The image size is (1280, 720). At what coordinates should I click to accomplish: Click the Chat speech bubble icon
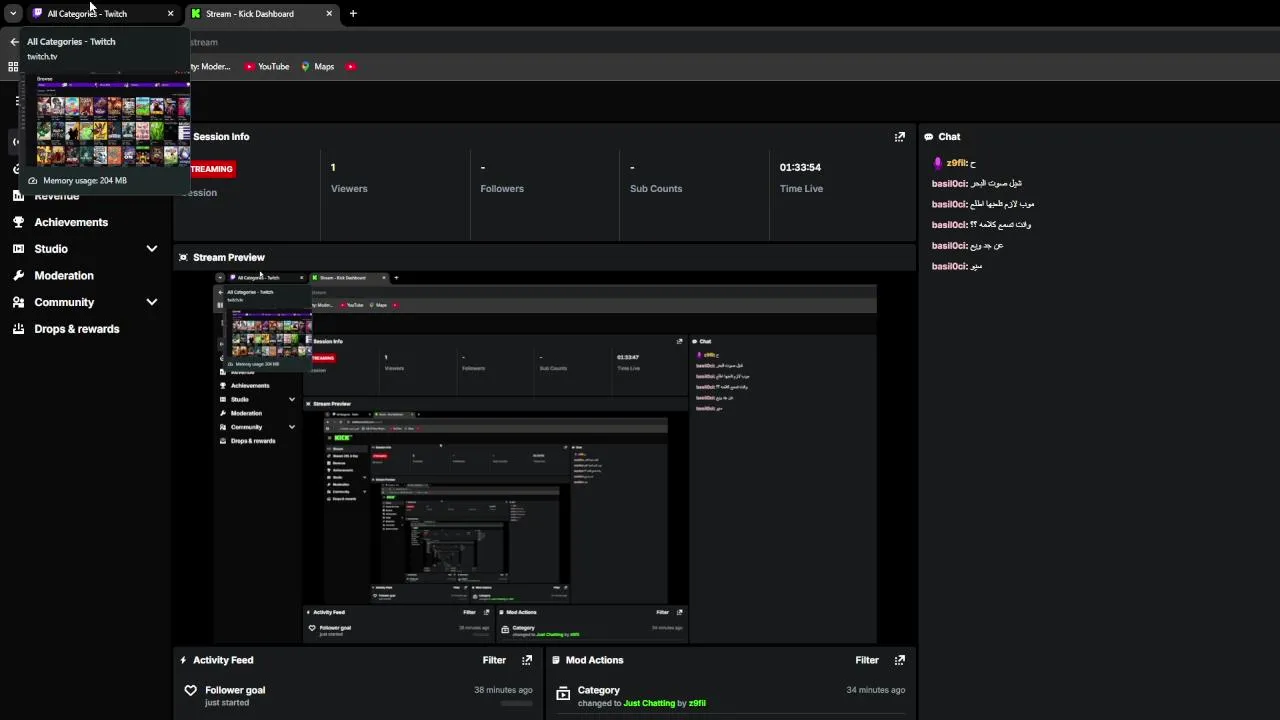[x=929, y=137]
